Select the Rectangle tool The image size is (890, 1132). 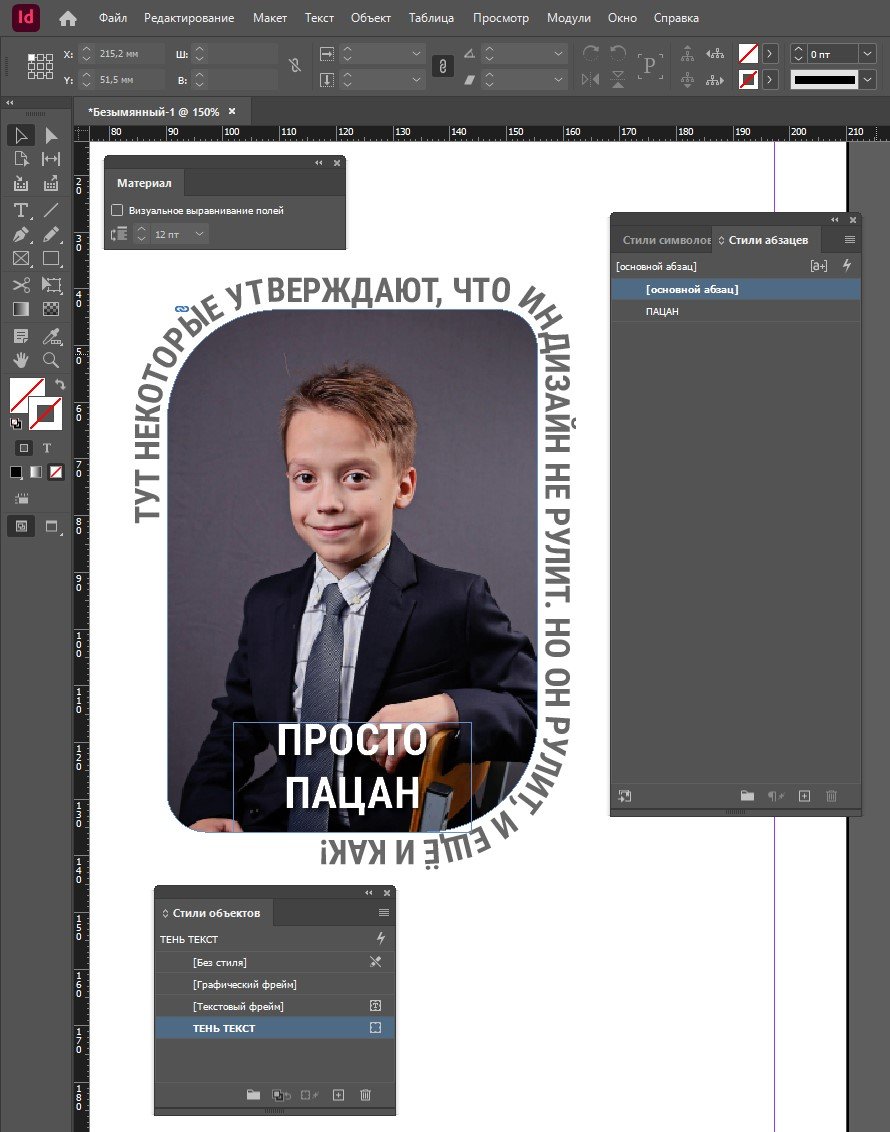[51, 258]
